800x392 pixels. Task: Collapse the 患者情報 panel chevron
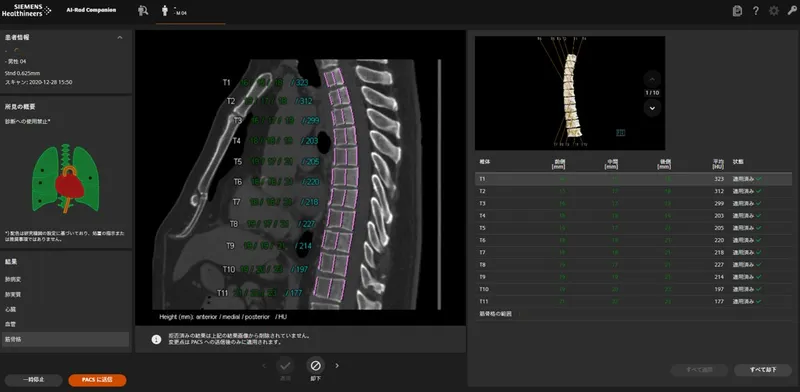coord(120,38)
